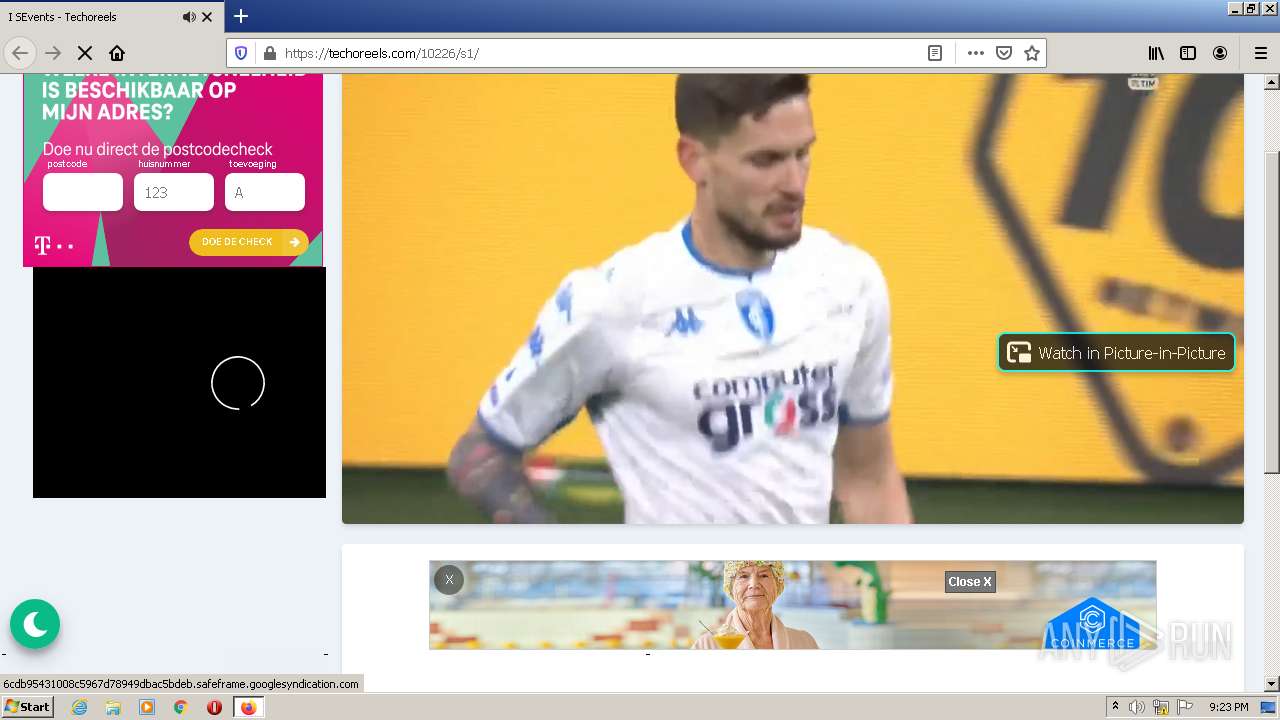Mute the SEvents tab audio
Screen dimensions: 1280x720
point(189,17)
